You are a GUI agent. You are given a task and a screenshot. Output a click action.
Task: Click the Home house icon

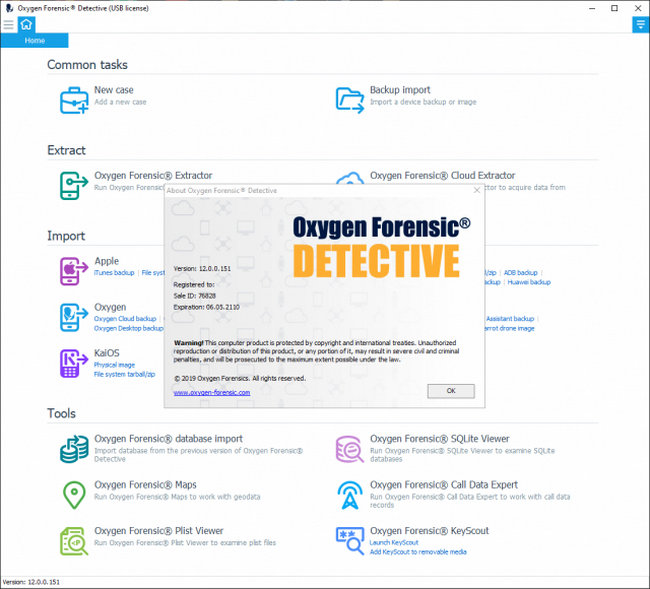(x=26, y=25)
